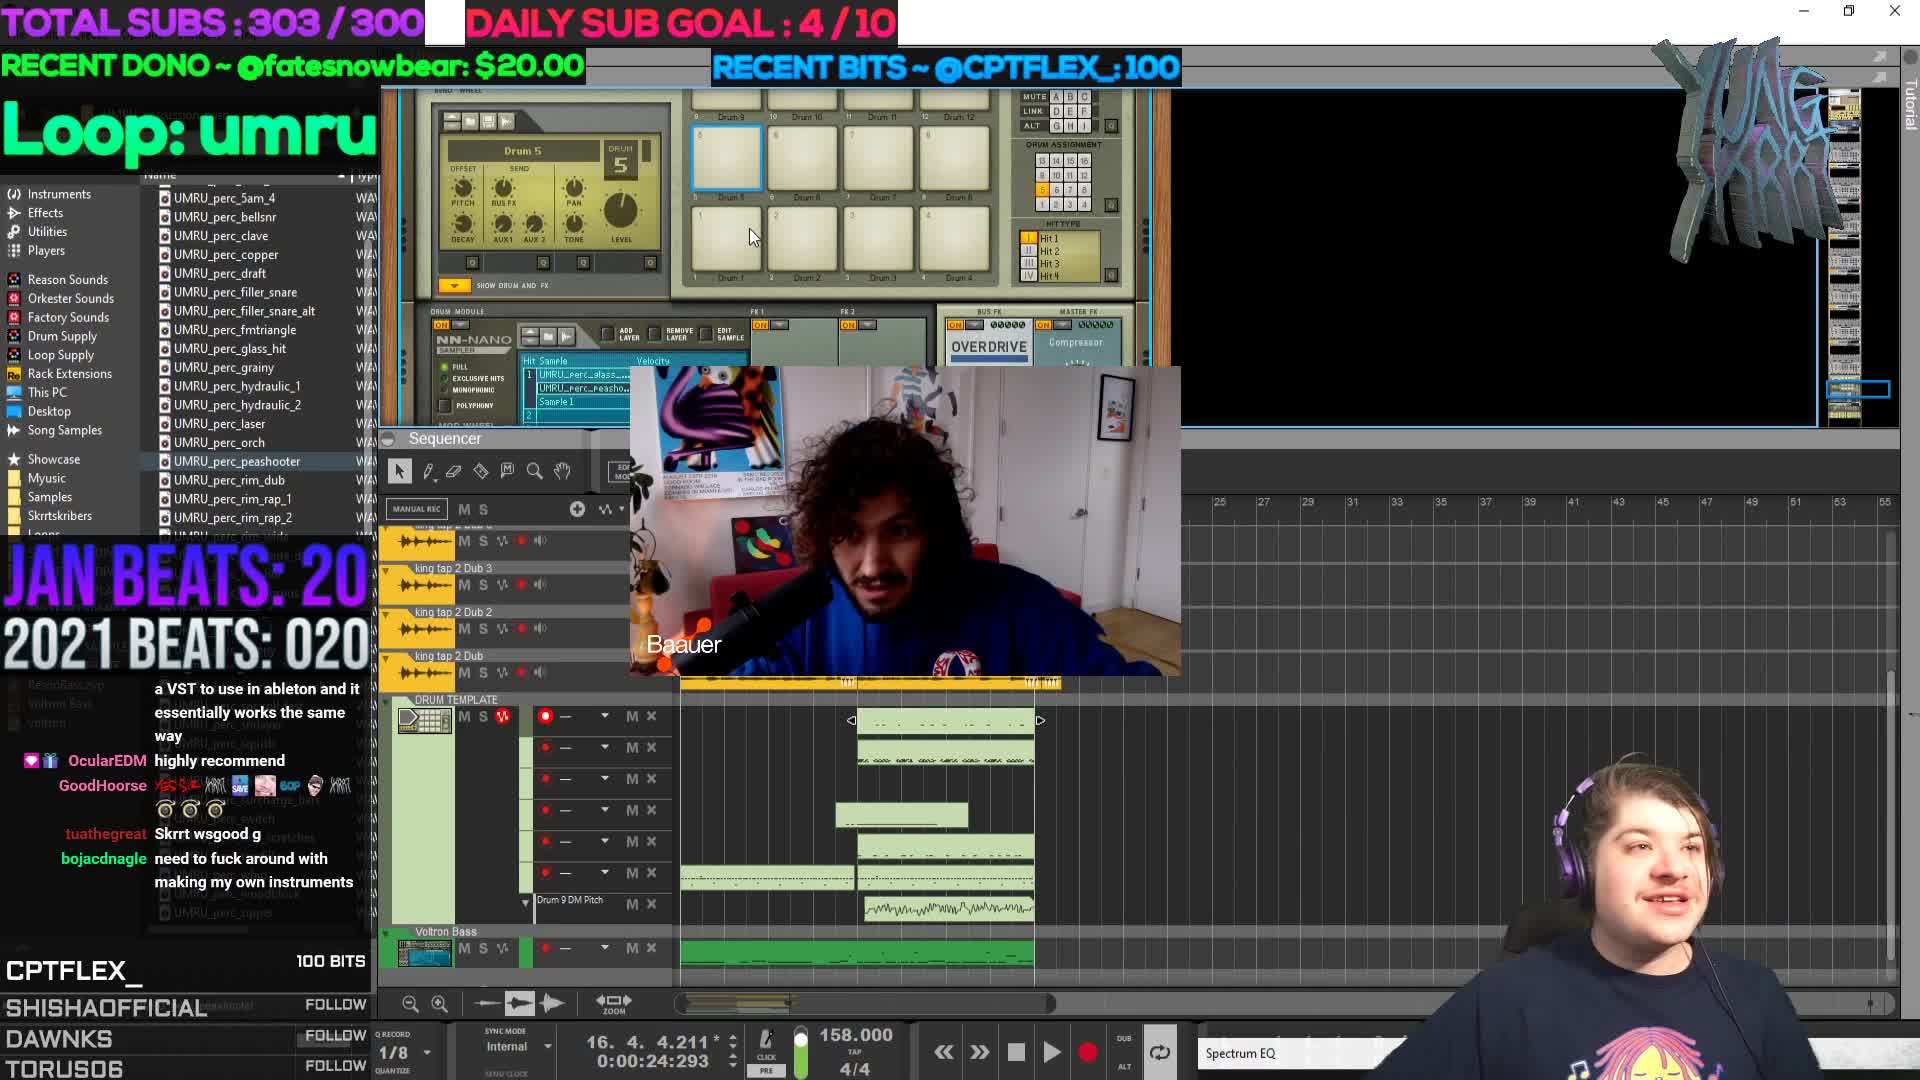Click zoom in magnifier below track list

[x=439, y=1003]
